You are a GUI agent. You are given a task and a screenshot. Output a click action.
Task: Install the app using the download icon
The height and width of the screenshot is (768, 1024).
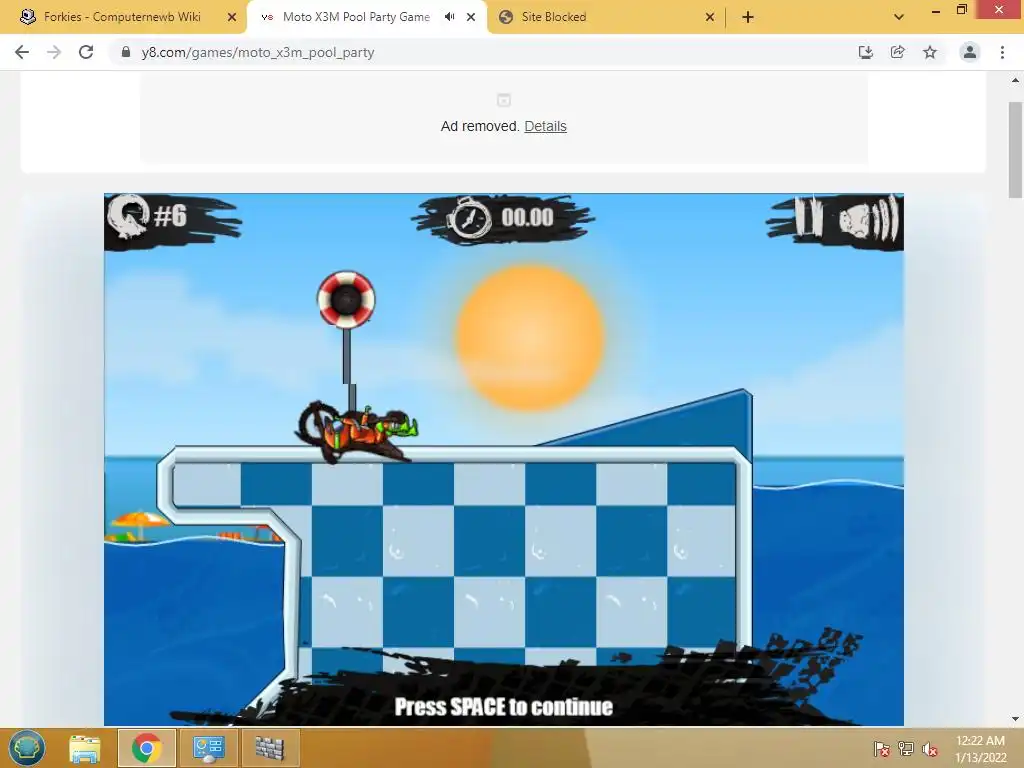[866, 52]
